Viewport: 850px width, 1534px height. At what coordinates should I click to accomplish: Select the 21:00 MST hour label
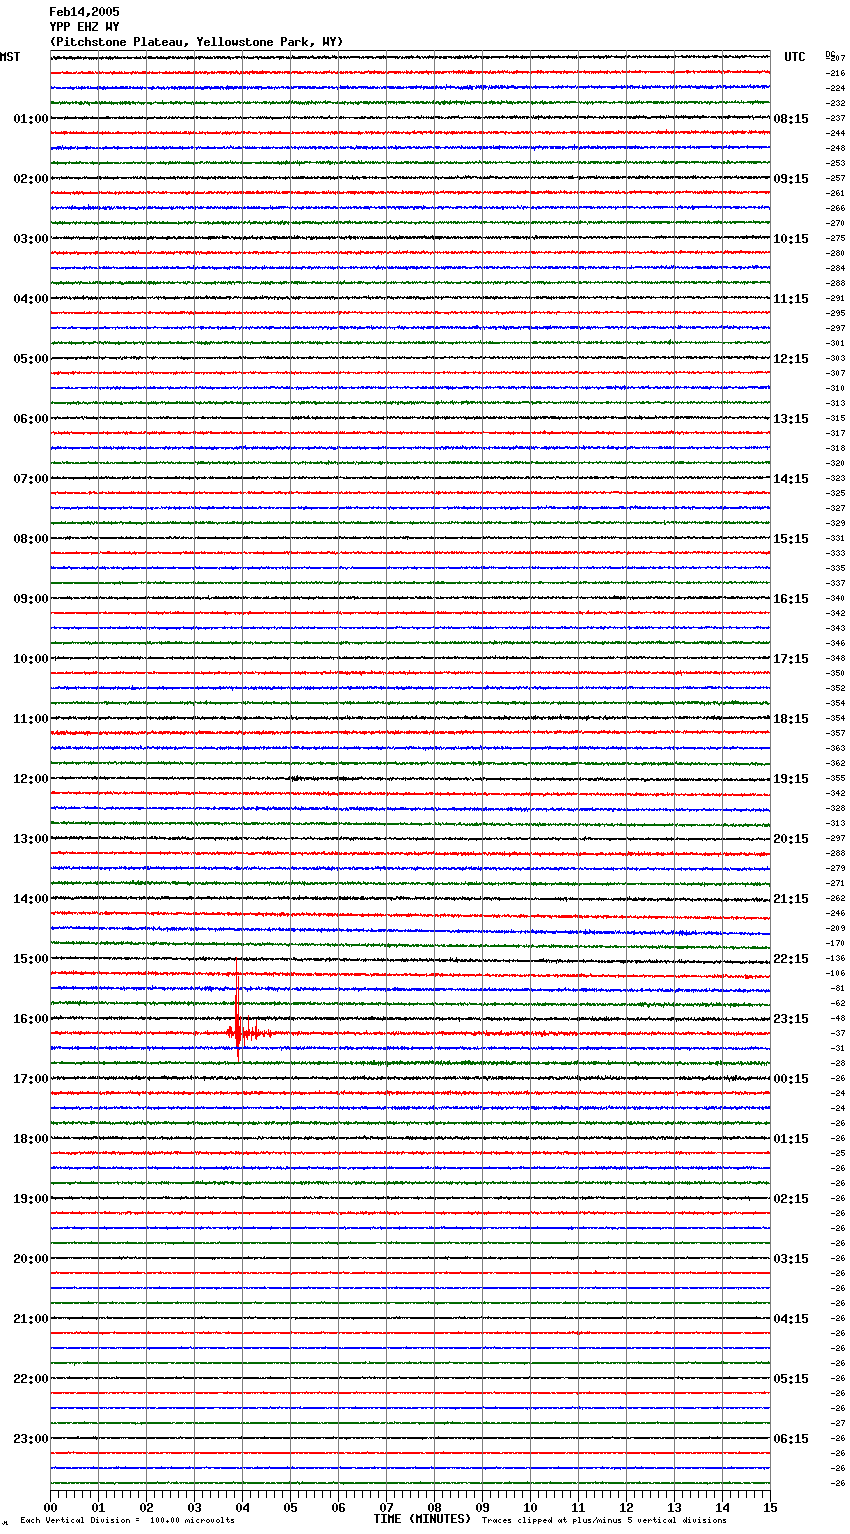[31, 1319]
